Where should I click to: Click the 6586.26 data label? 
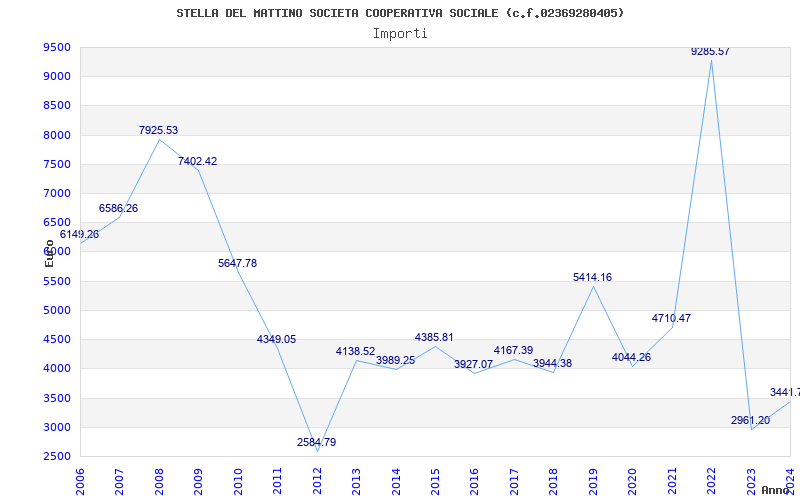click(118, 208)
